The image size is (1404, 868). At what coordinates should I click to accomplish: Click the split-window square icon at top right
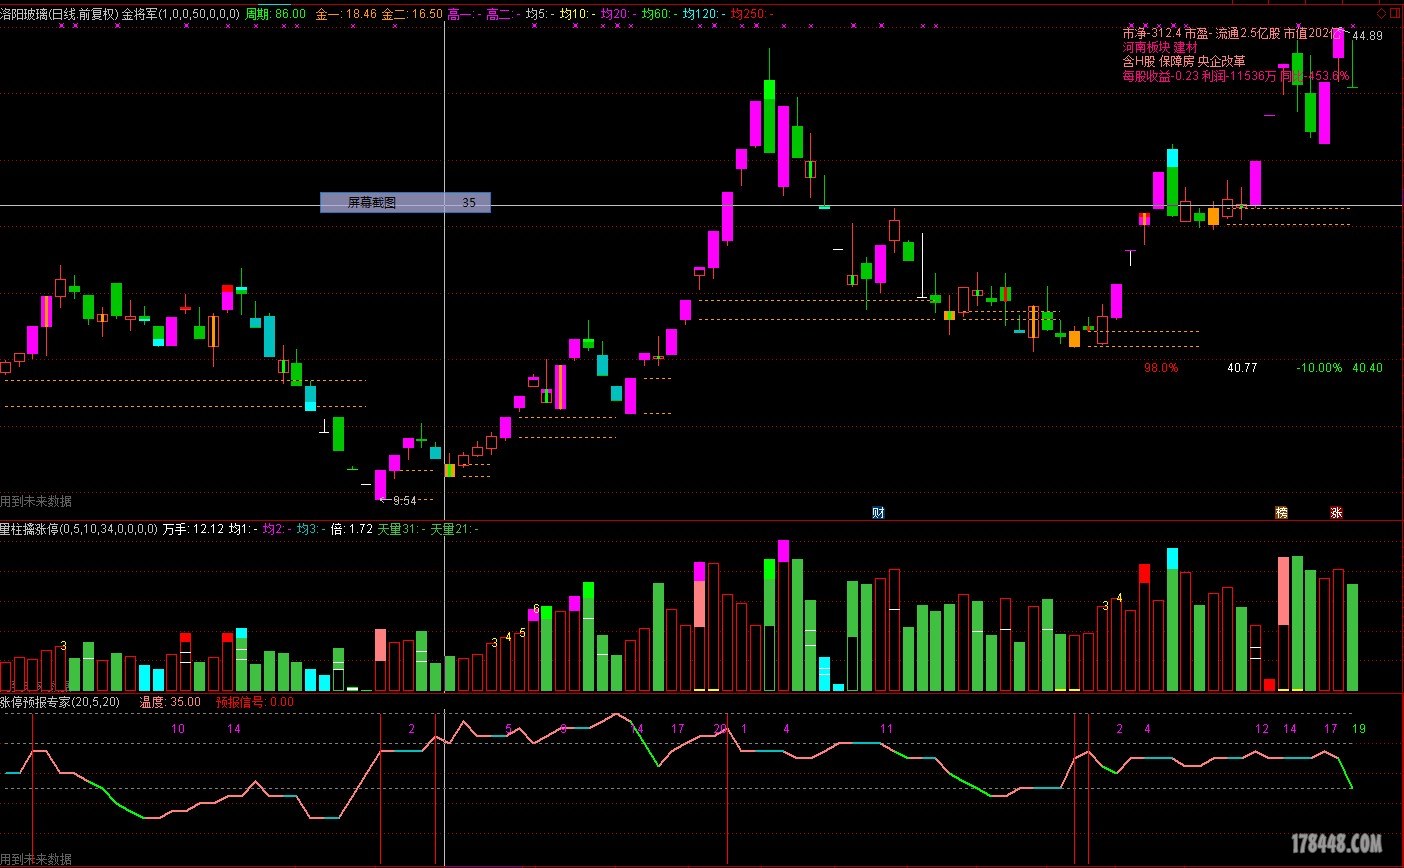tap(1395, 13)
